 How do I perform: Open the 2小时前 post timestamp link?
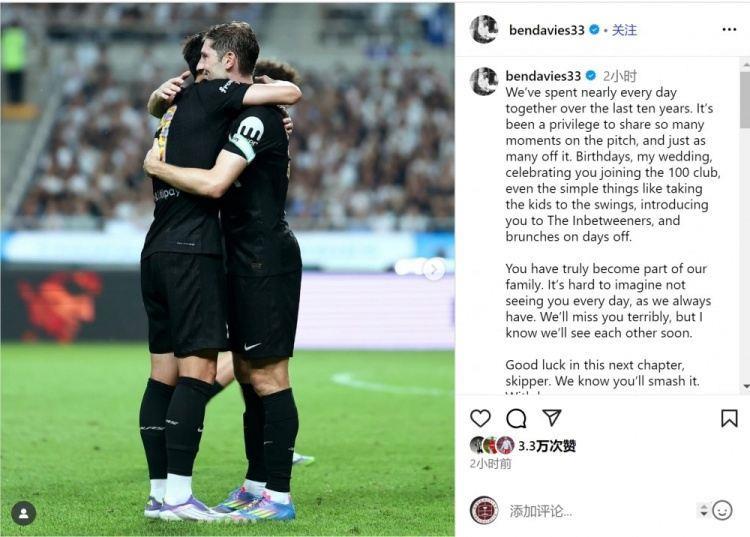coord(490,463)
